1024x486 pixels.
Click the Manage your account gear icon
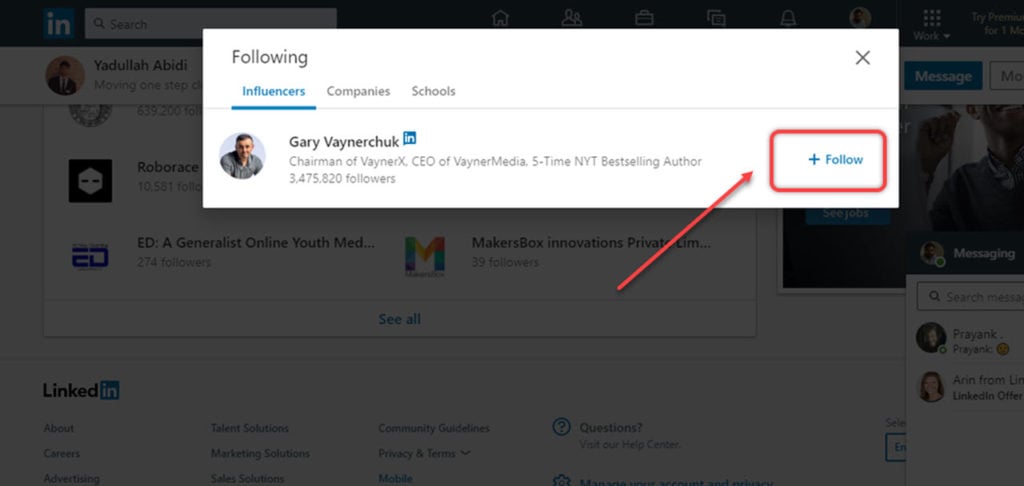point(562,482)
